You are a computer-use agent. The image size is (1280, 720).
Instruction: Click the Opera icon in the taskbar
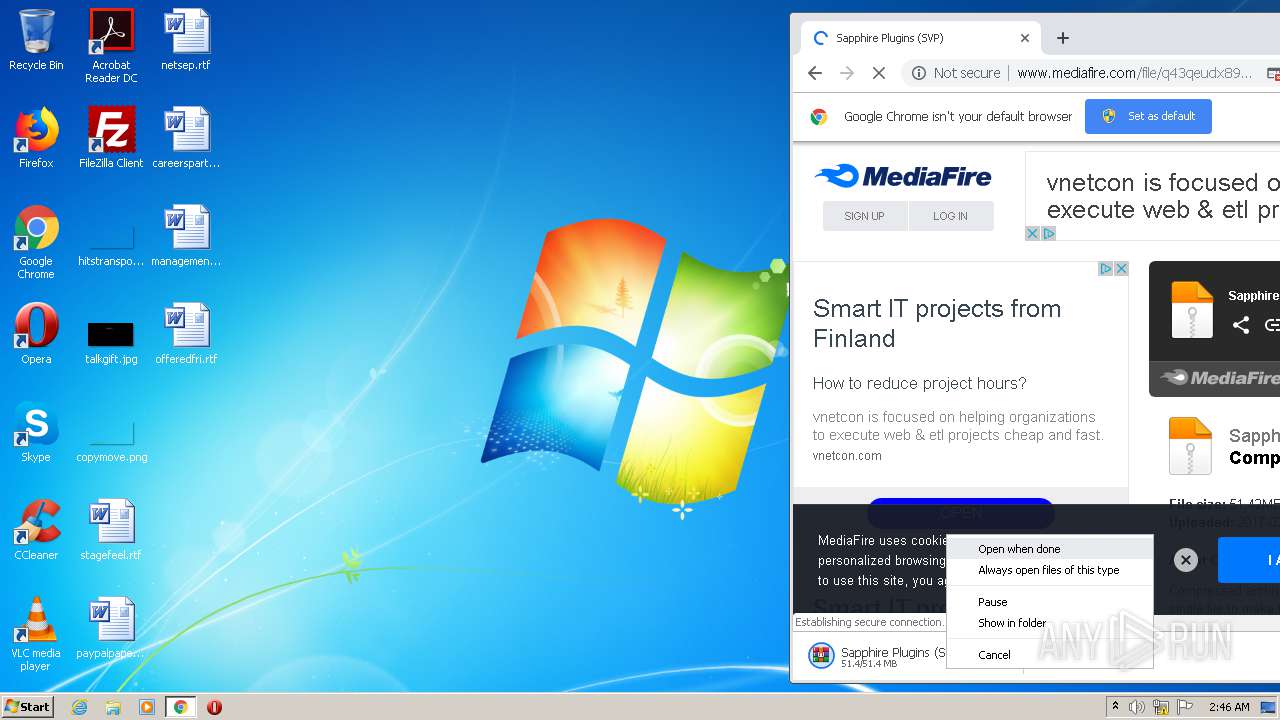[214, 707]
